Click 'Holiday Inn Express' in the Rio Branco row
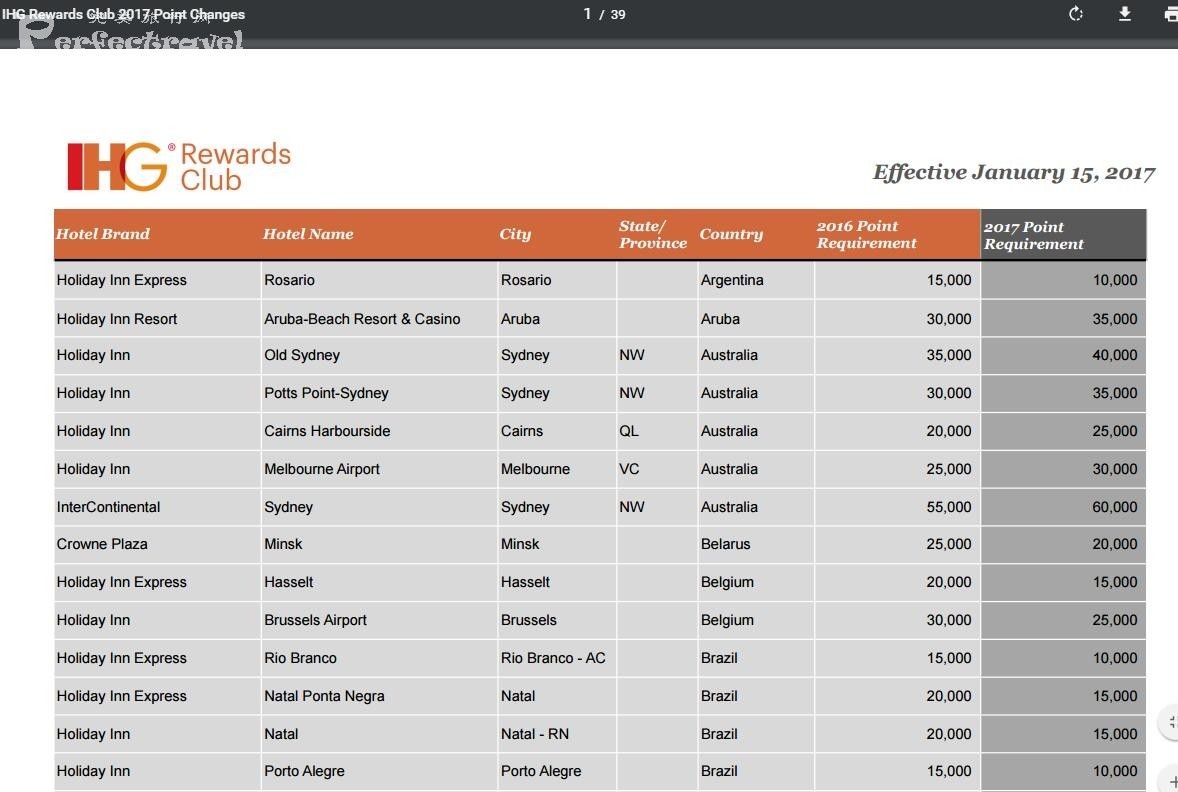 [122, 658]
